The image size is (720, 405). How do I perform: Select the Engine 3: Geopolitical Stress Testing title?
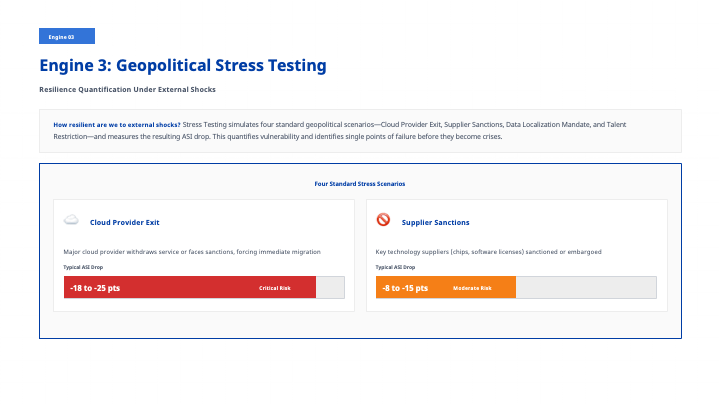(x=183, y=66)
